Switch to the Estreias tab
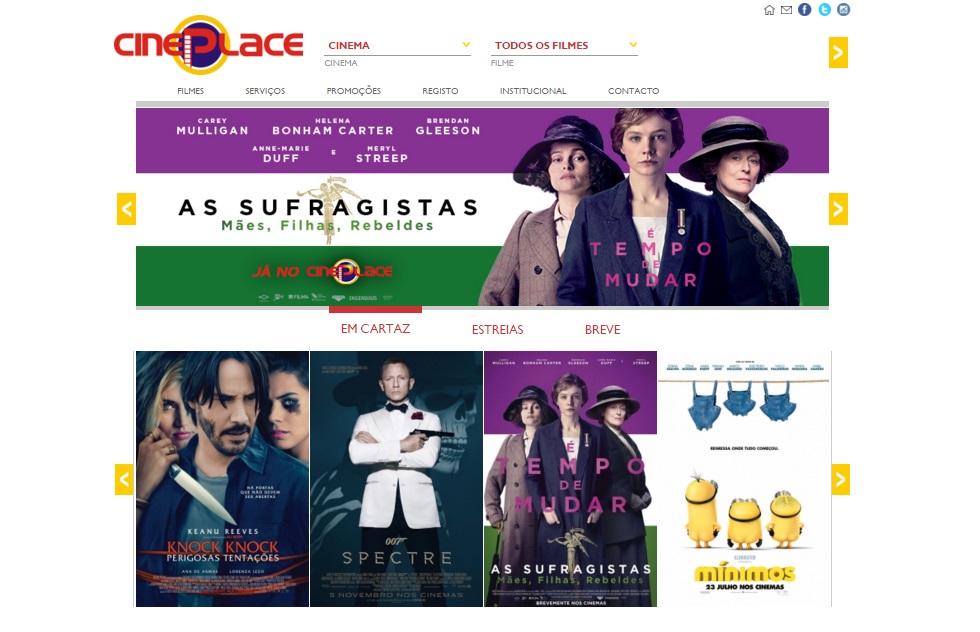This screenshot has width=980, height=632. (x=498, y=329)
